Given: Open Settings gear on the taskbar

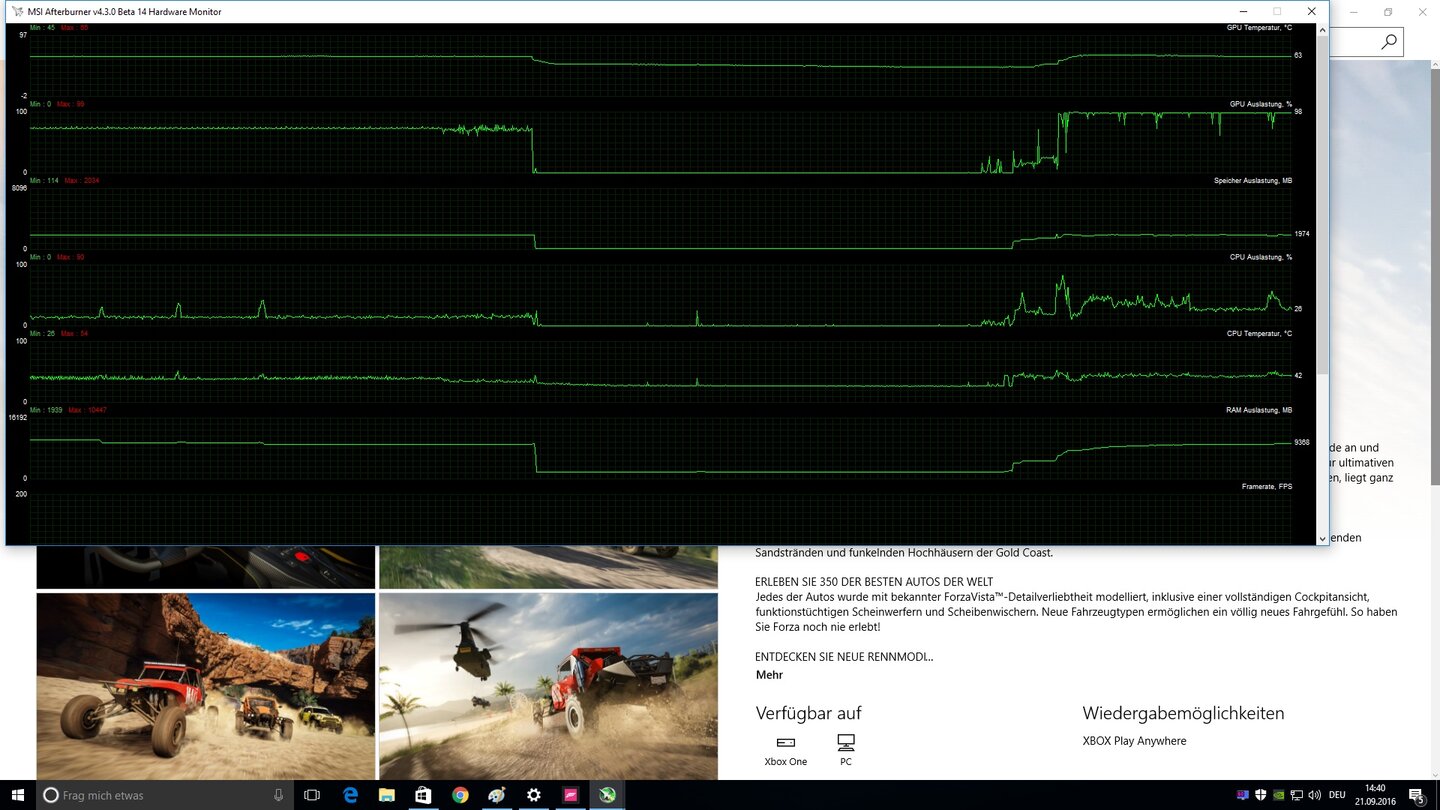Looking at the screenshot, I should click(534, 795).
